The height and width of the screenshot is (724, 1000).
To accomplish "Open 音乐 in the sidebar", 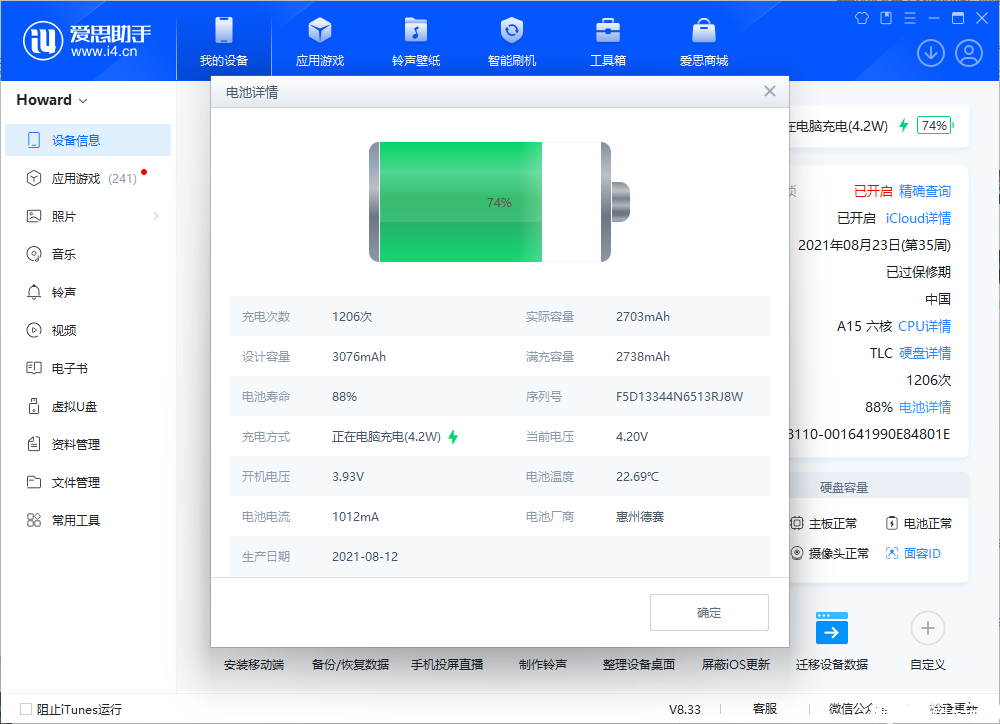I will (x=88, y=255).
